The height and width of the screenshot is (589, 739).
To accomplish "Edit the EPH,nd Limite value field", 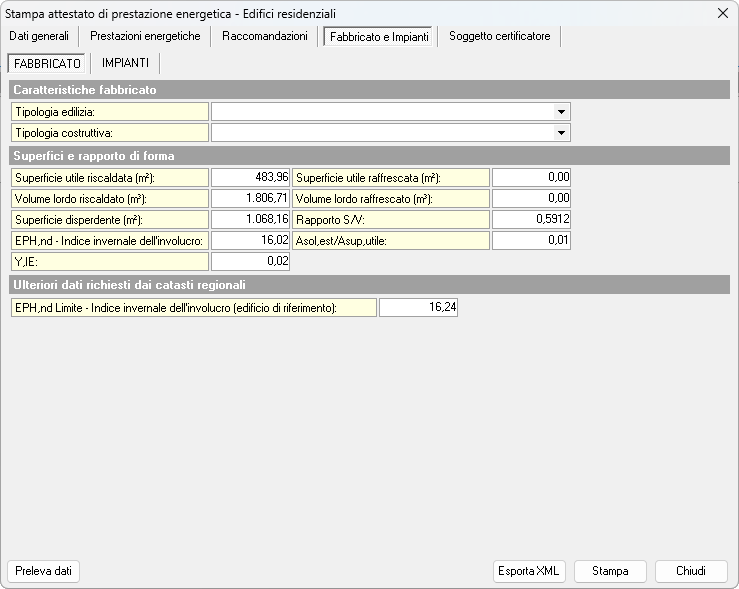I will [x=418, y=308].
